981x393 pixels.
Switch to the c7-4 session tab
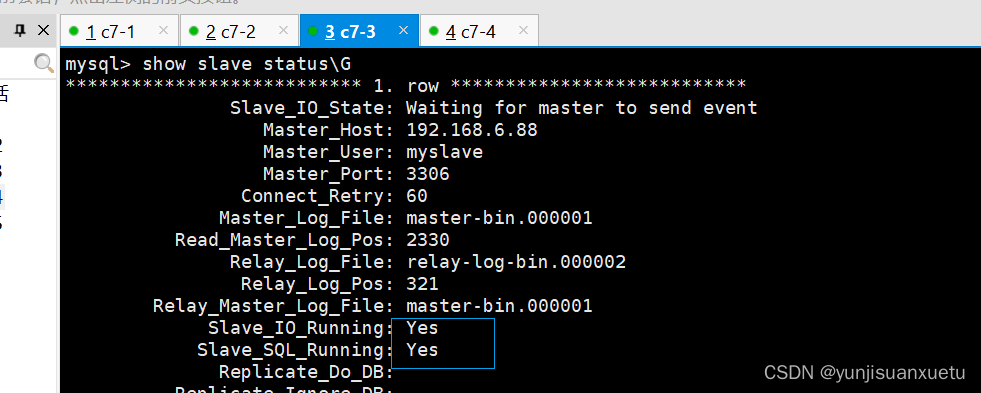(x=479, y=31)
